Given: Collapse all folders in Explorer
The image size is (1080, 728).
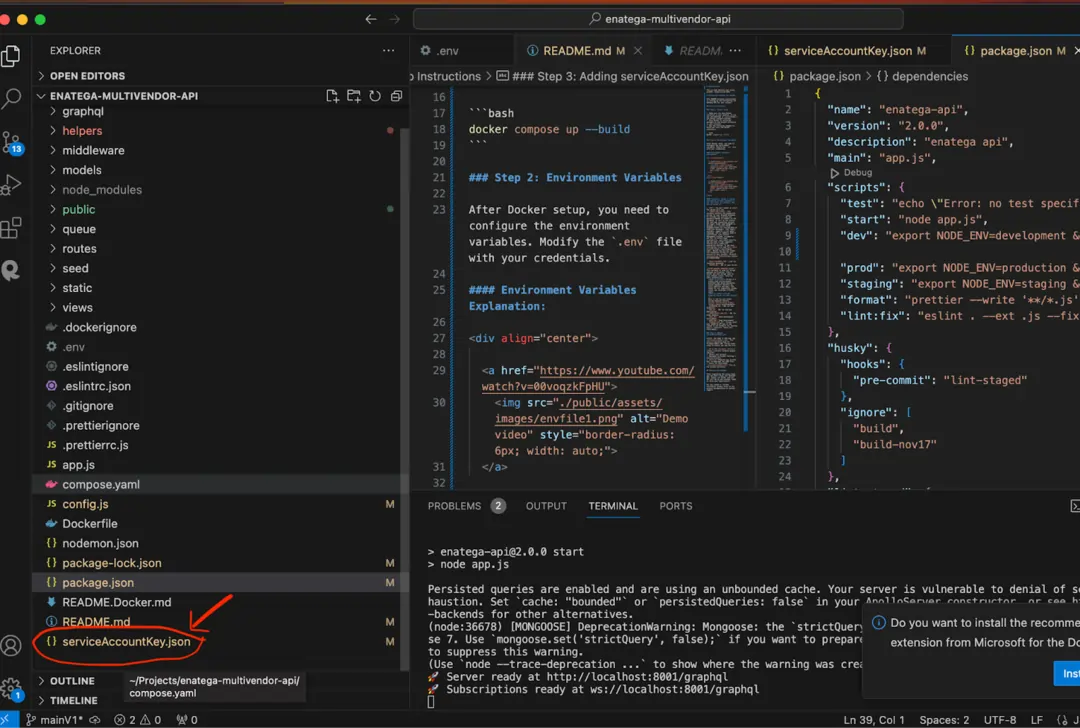Looking at the screenshot, I should click(396, 96).
